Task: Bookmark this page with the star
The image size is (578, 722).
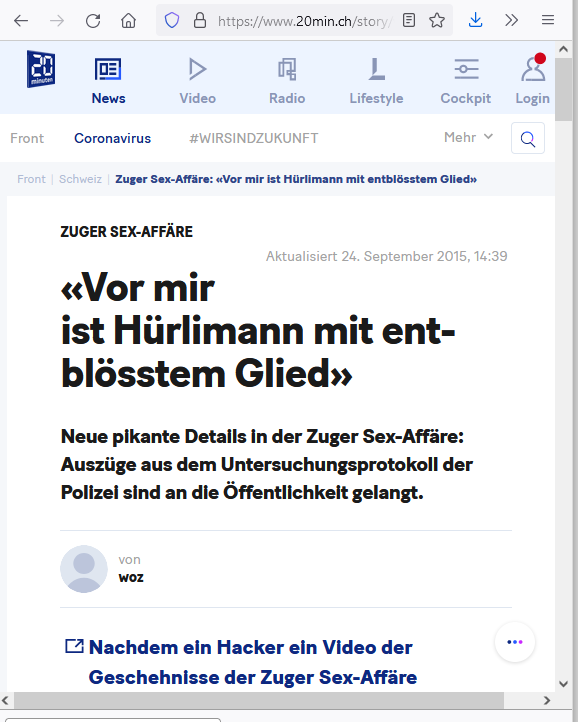Action: 437,20
